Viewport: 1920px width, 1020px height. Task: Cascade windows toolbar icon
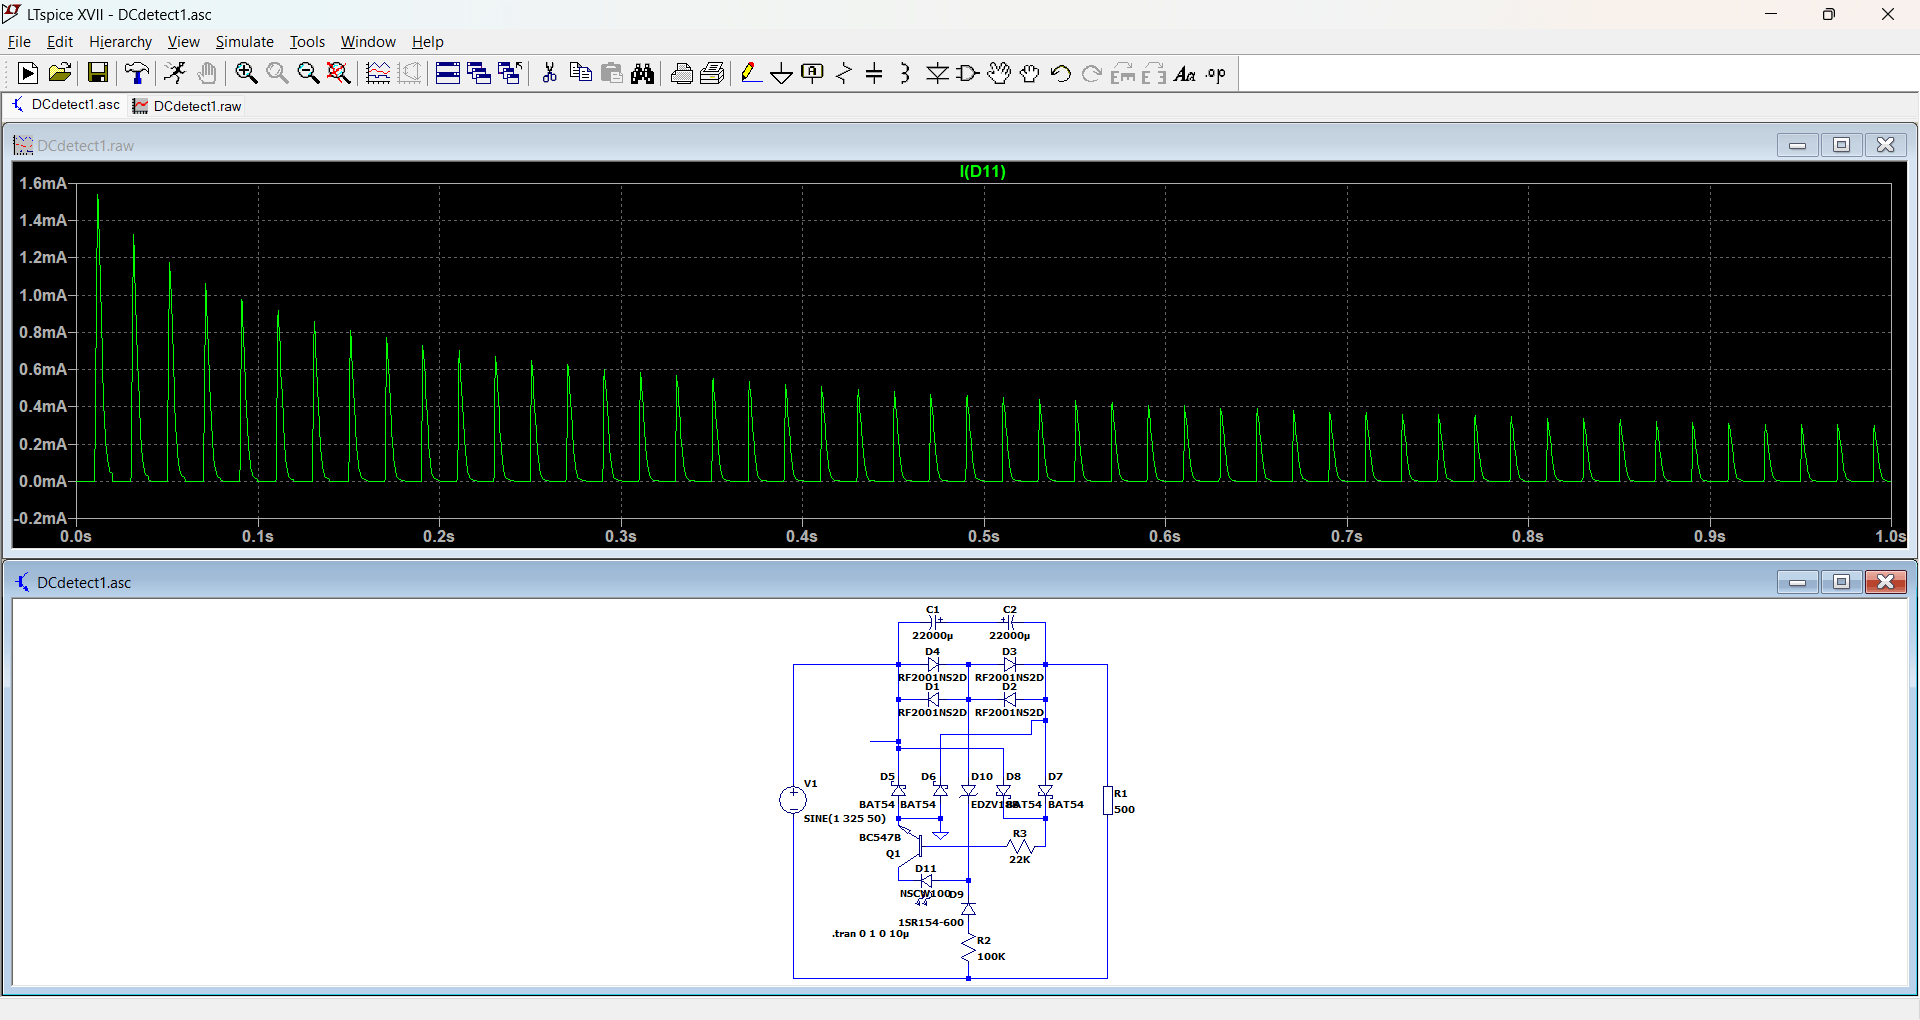point(479,73)
